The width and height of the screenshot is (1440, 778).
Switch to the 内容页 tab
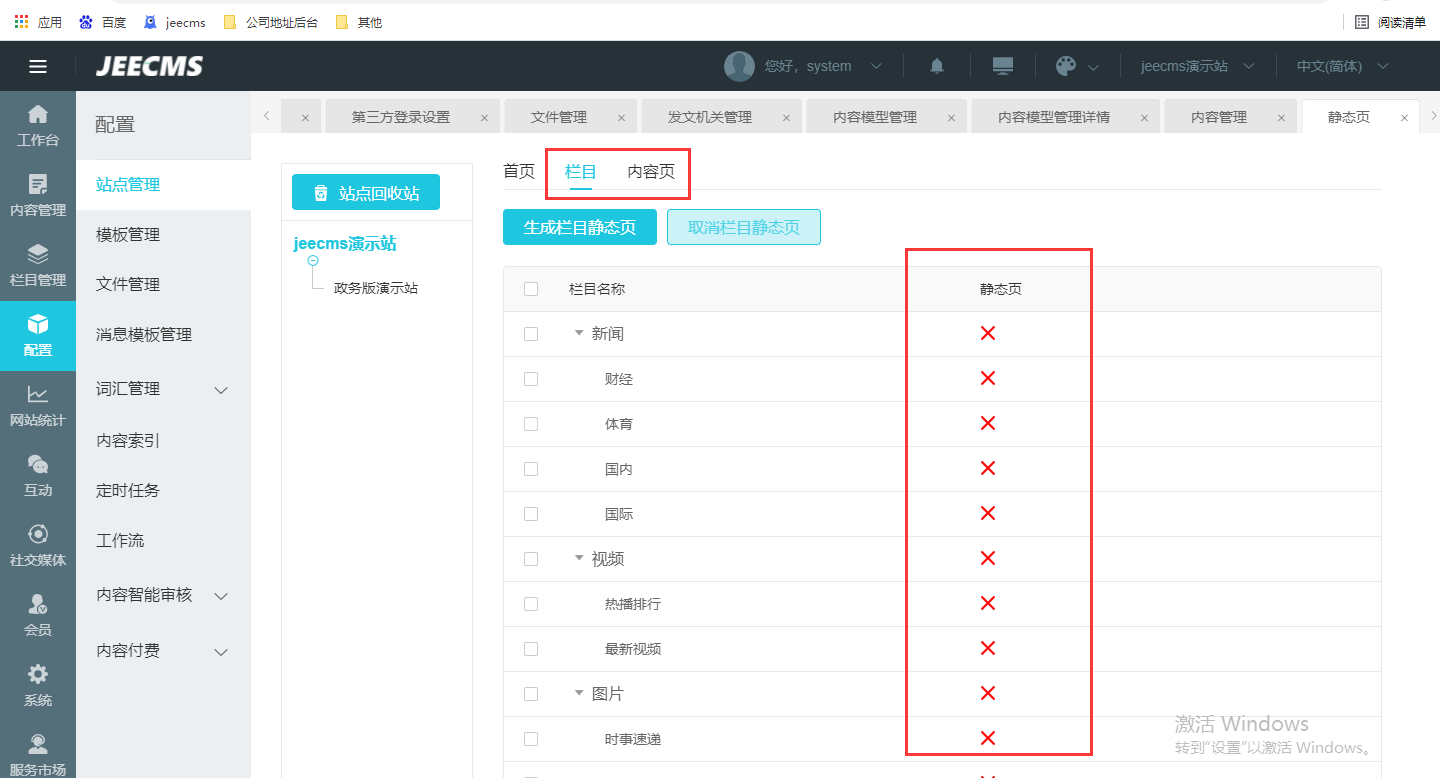[651, 171]
